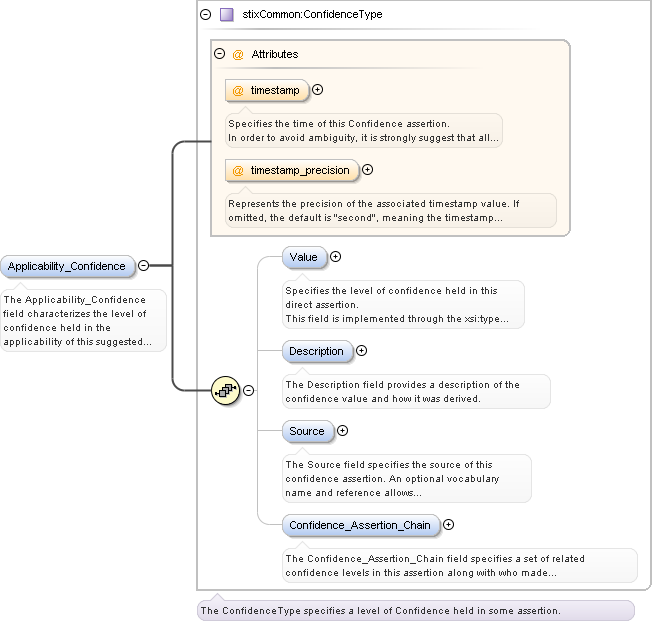The image size is (653, 624).
Task: Click the yellow sequence compositor icon
Action: [225, 390]
